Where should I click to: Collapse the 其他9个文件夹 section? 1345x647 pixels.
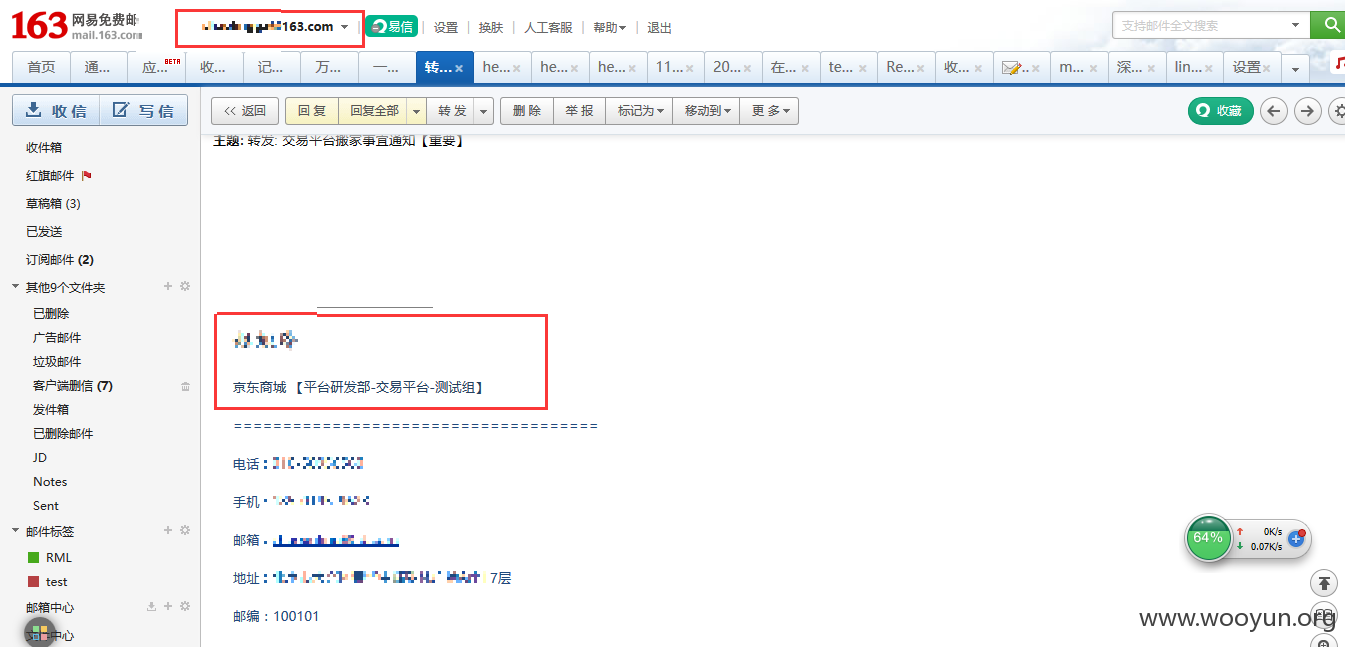[x=15, y=287]
